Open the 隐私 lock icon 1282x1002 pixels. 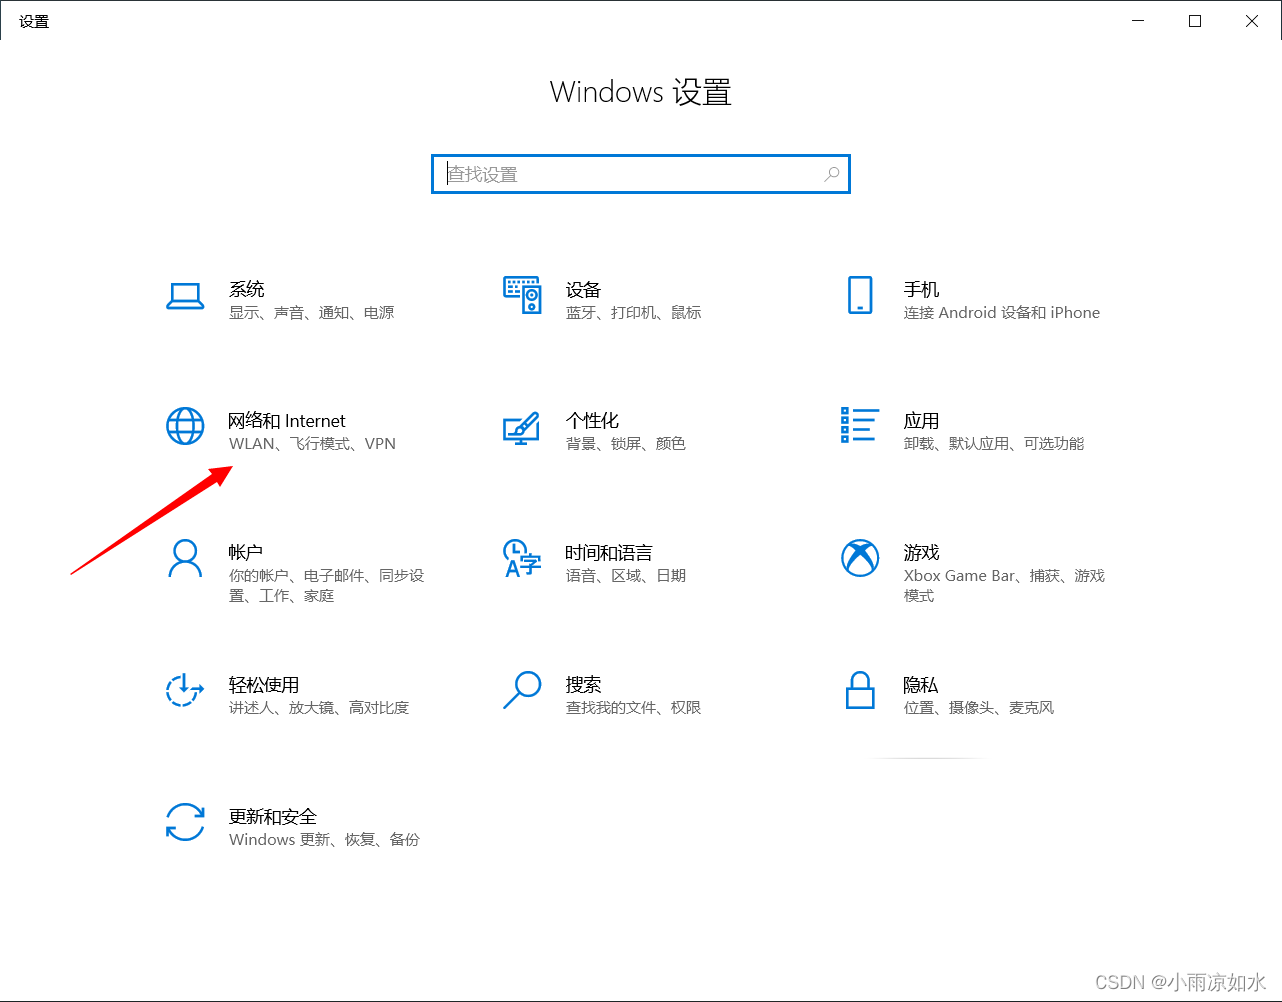[860, 690]
